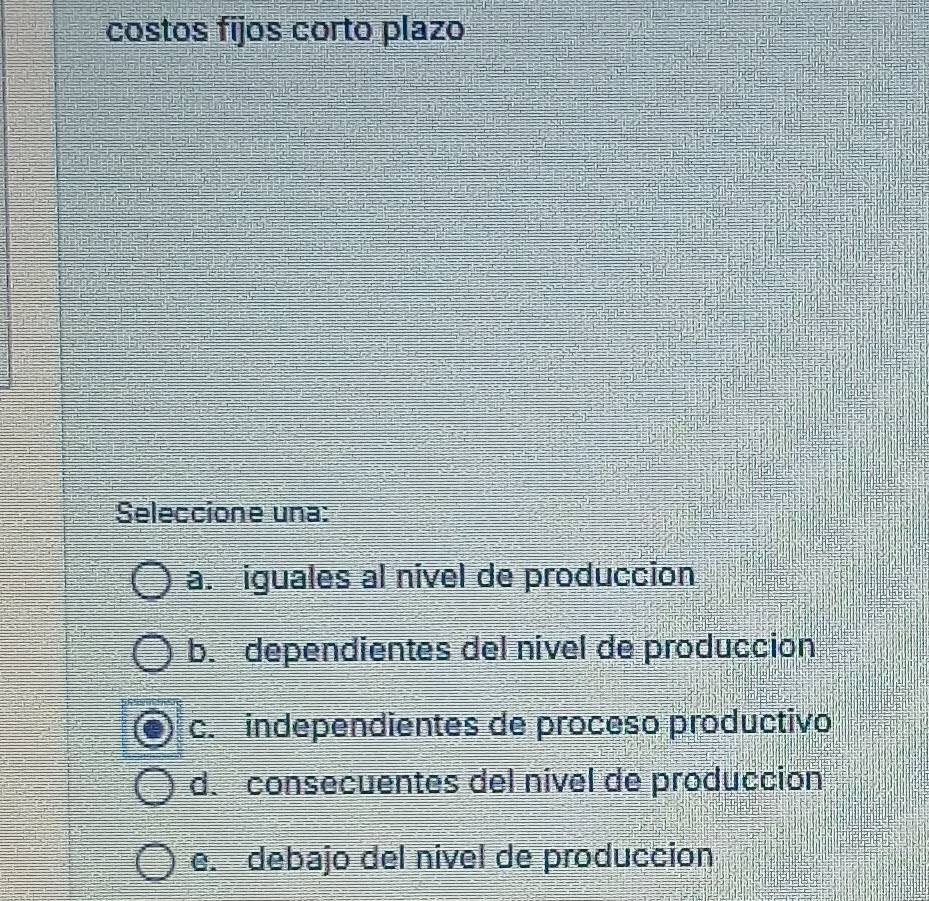Select option a, iguales al nivel de produccion

(151, 579)
